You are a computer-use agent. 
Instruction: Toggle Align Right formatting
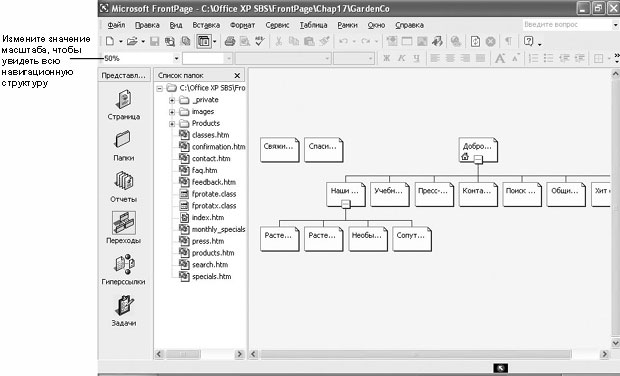[x=465, y=59]
